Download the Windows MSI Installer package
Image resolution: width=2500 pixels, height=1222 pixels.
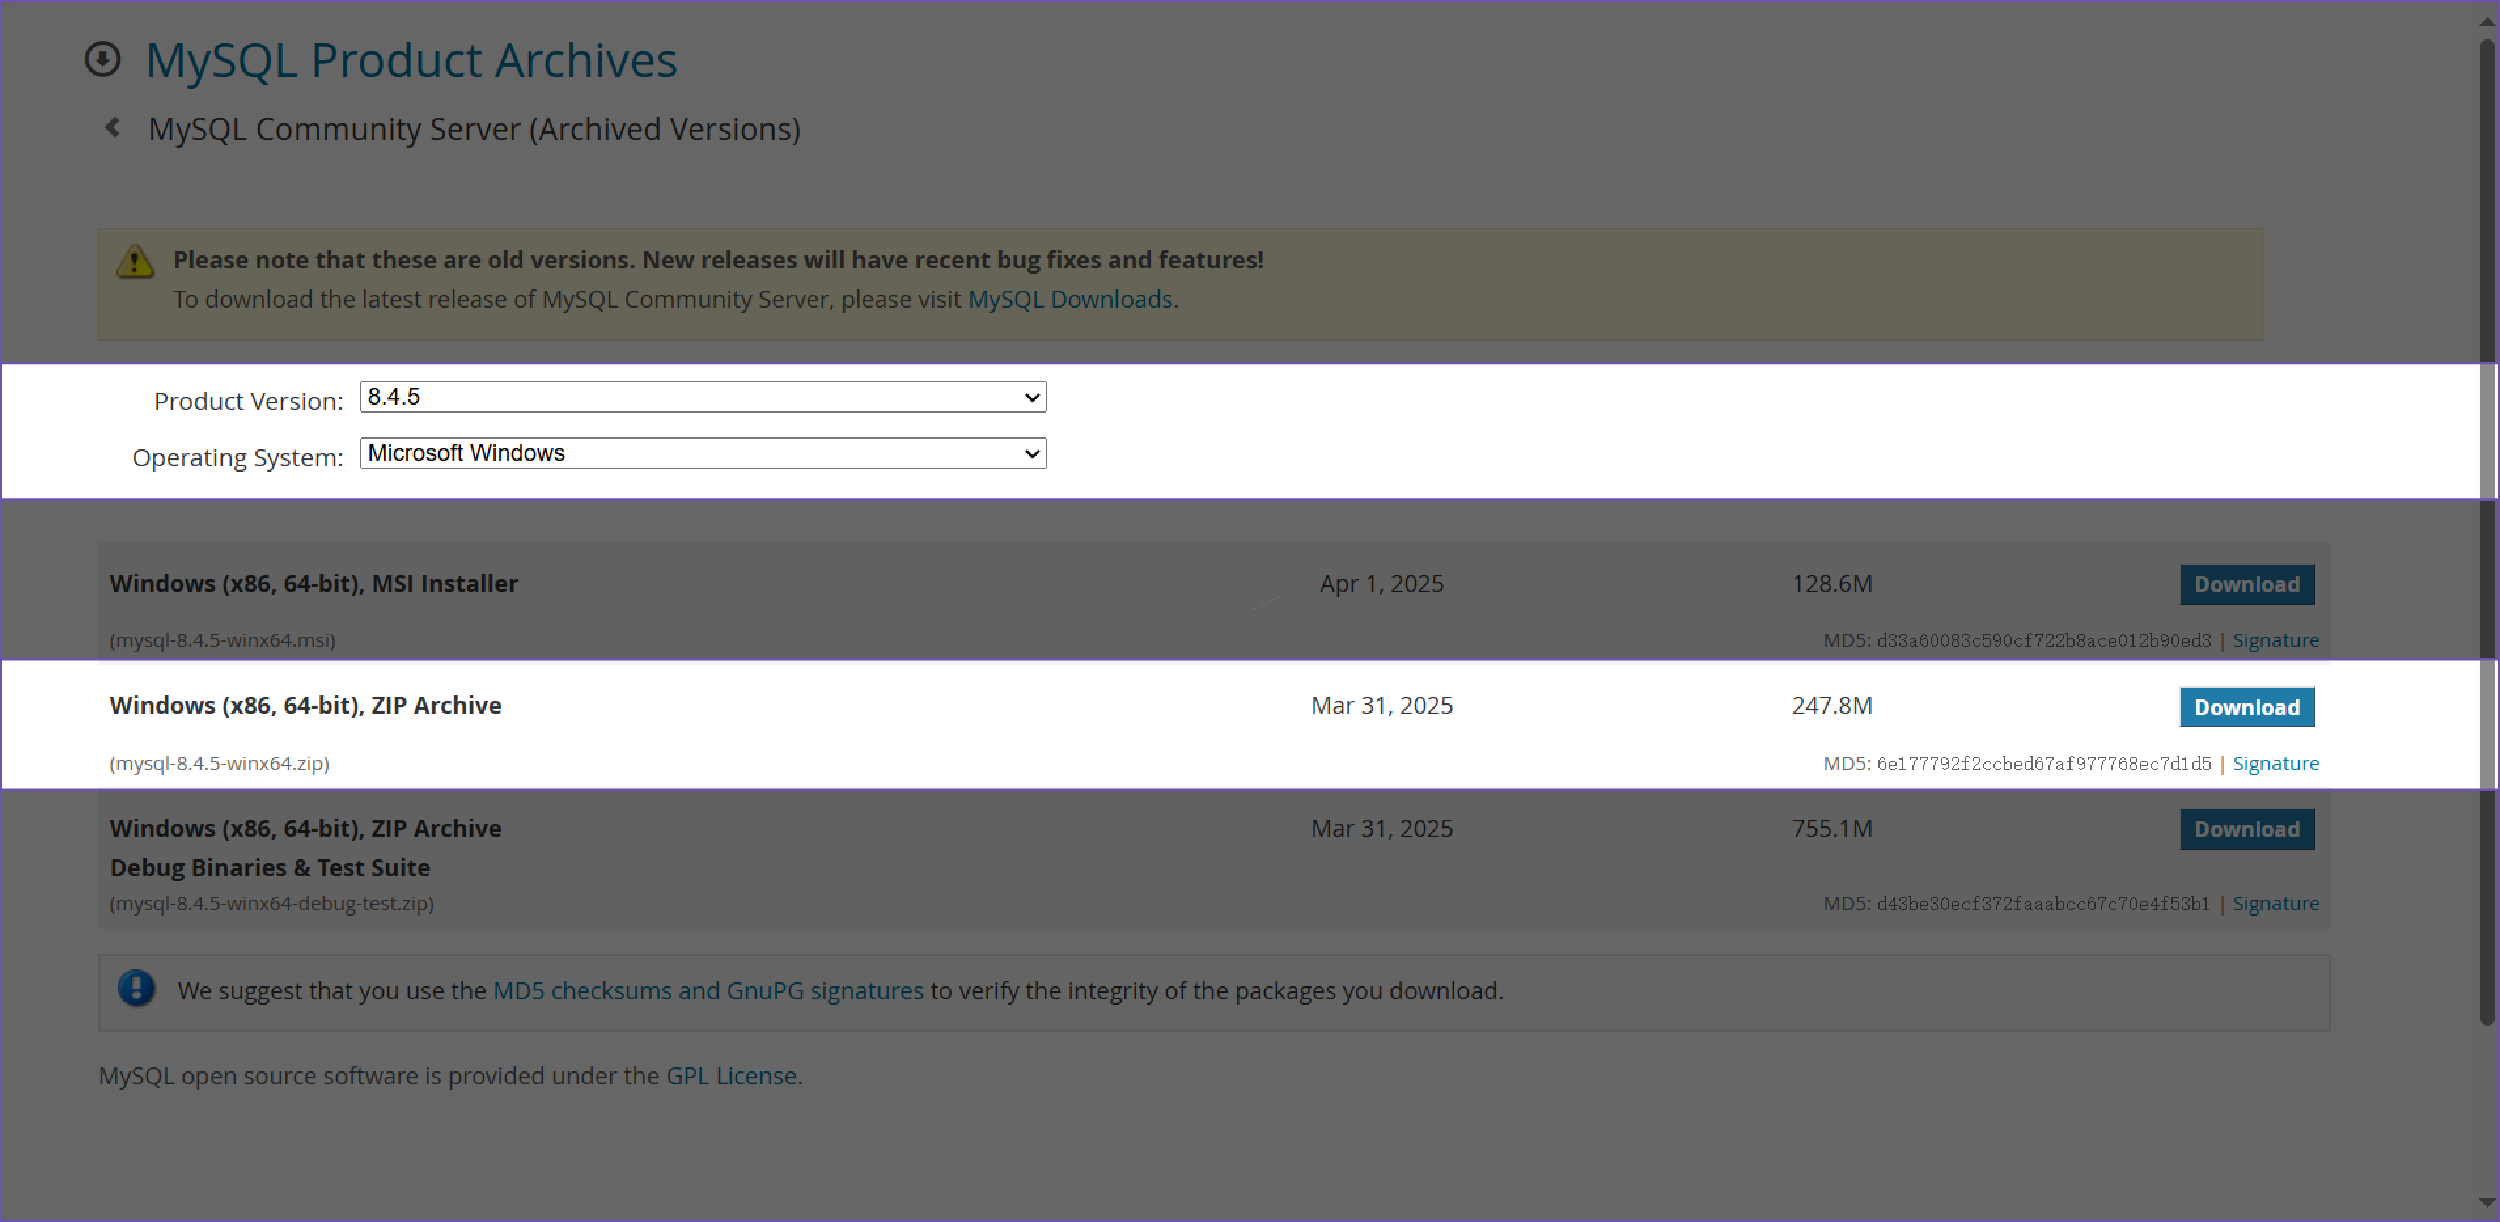click(2247, 584)
